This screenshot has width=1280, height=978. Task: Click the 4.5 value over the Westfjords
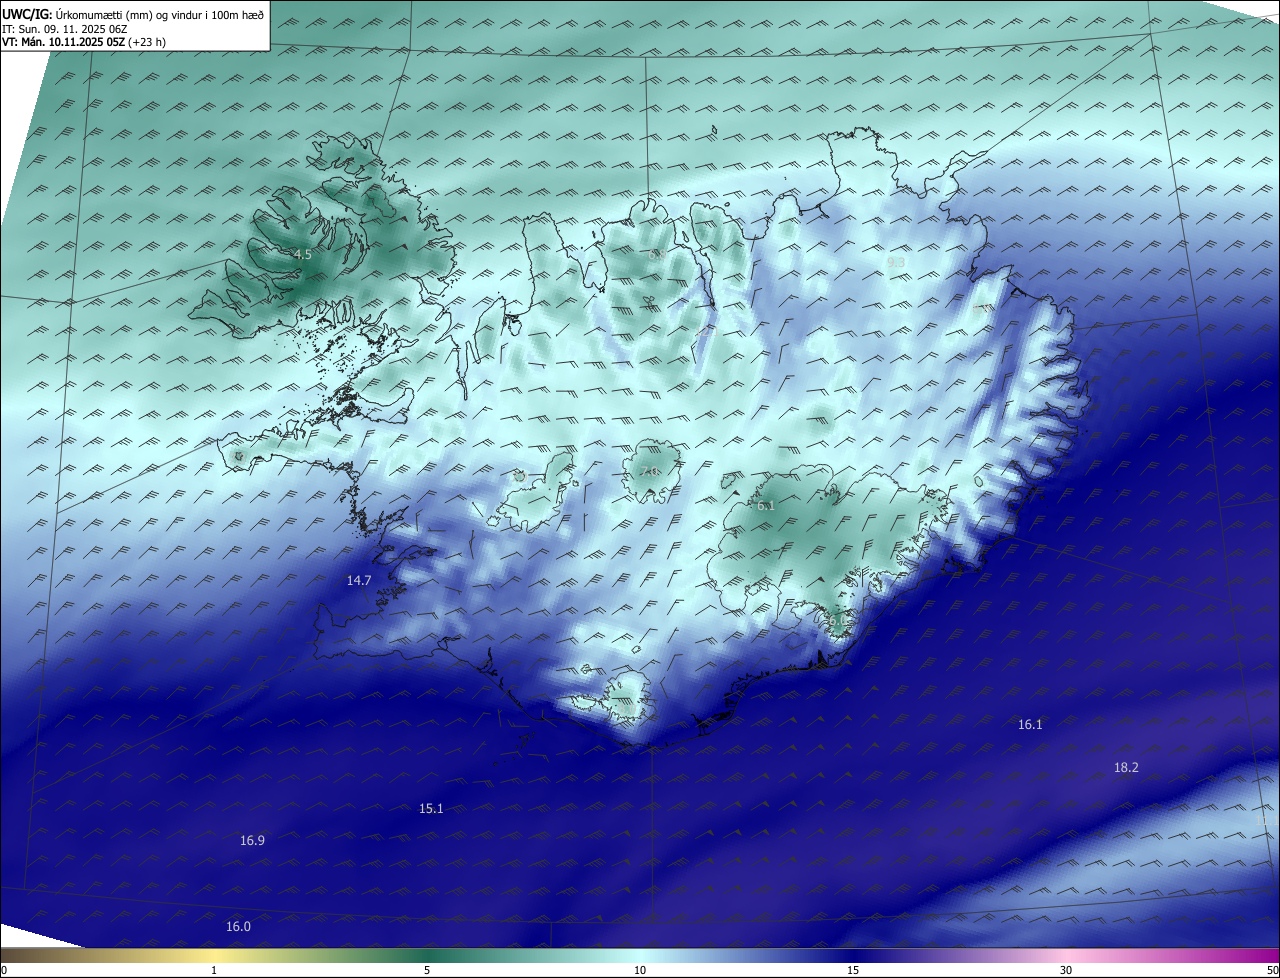pyautogui.click(x=302, y=255)
